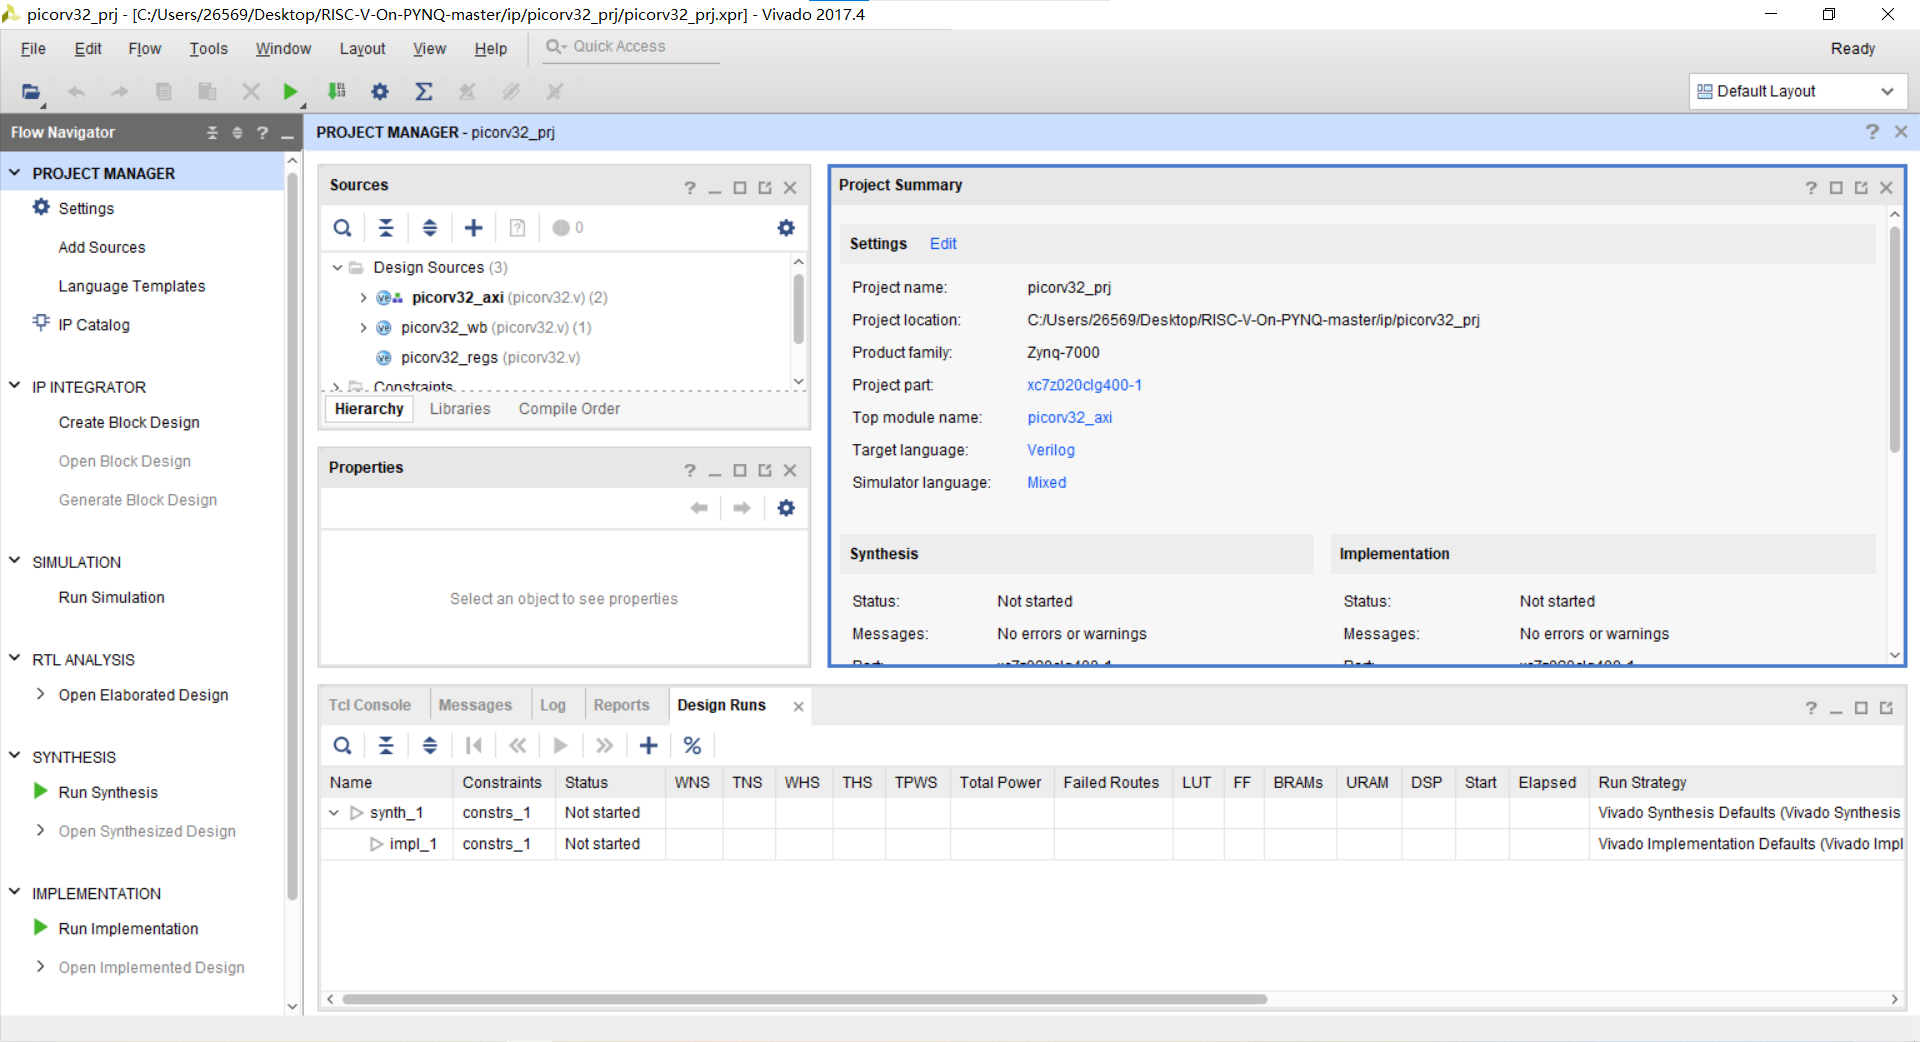Screen dimensions: 1920x1042
Task: Switch to Compile Order tab
Action: 569,409
